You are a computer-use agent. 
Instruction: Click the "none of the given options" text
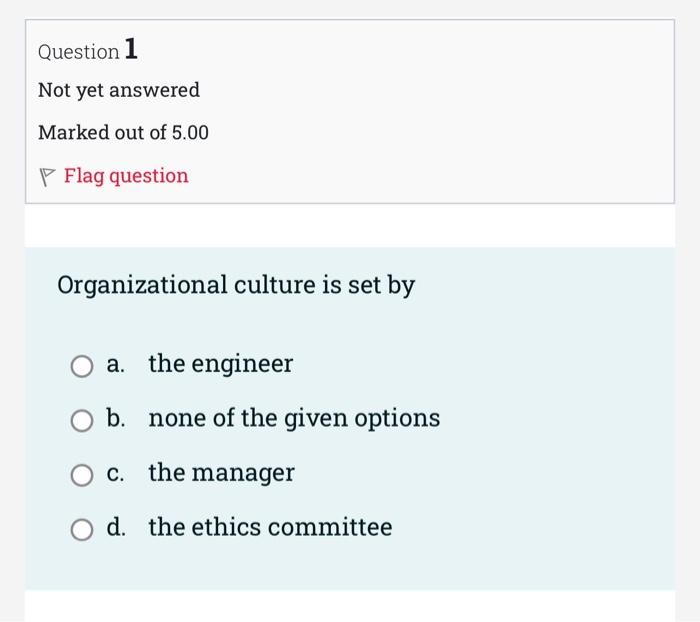[x=294, y=418]
